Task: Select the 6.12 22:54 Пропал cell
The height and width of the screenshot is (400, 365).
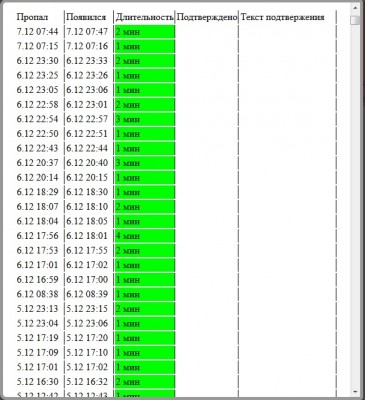Action: click(37, 119)
